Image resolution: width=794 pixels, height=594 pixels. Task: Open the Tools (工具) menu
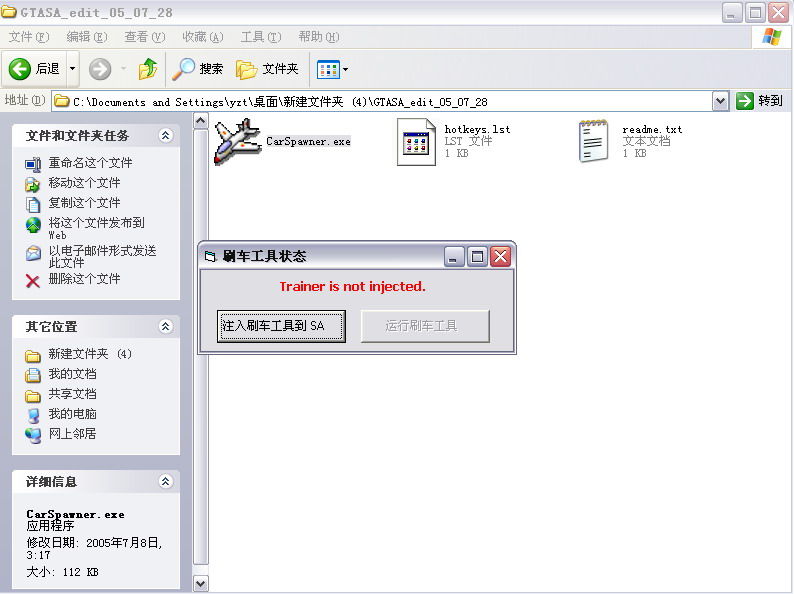[260, 37]
